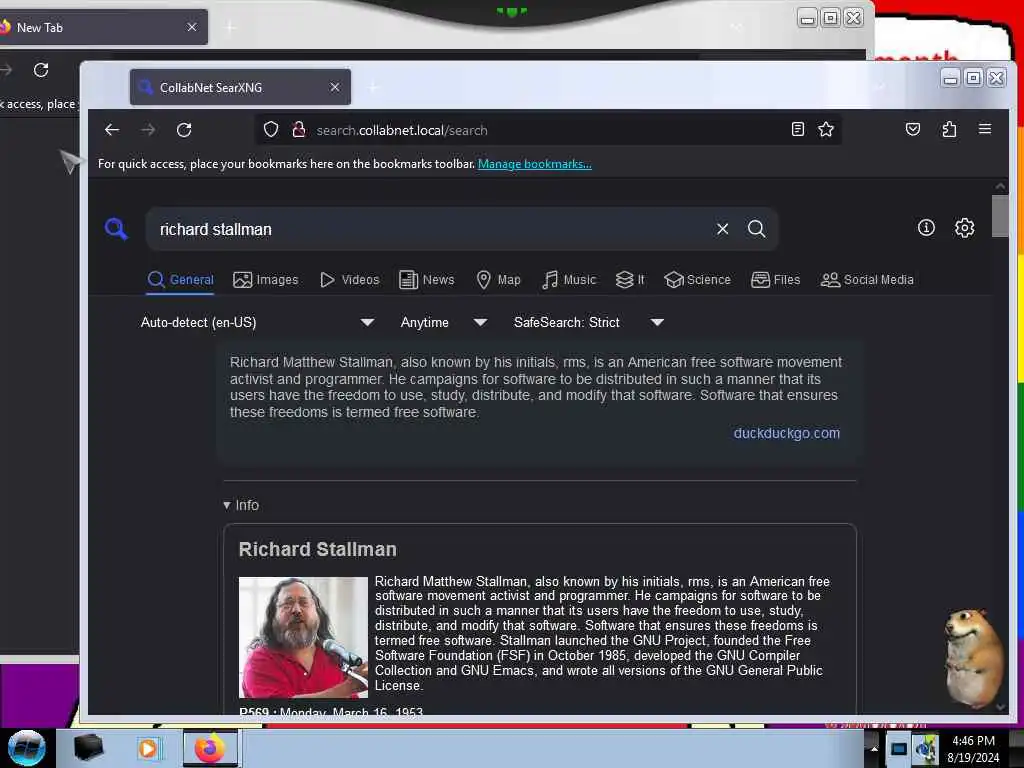The height and width of the screenshot is (768, 1024).
Task: Switch to the News category
Action: (x=426, y=280)
